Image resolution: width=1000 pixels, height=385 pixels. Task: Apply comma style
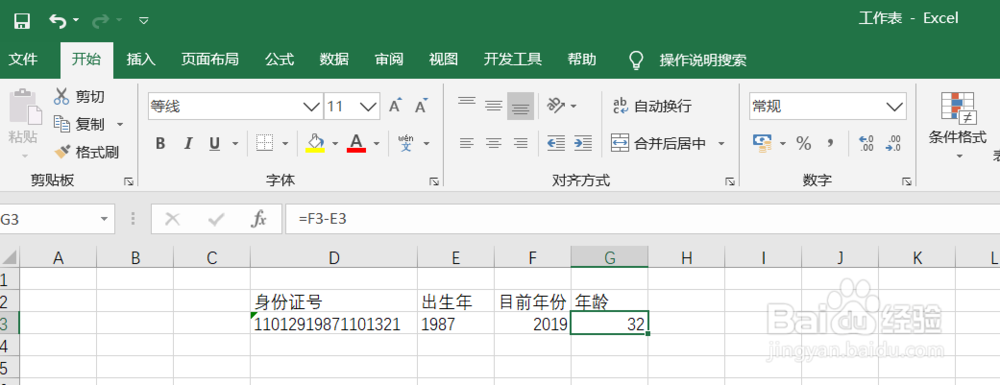pyautogui.click(x=830, y=143)
